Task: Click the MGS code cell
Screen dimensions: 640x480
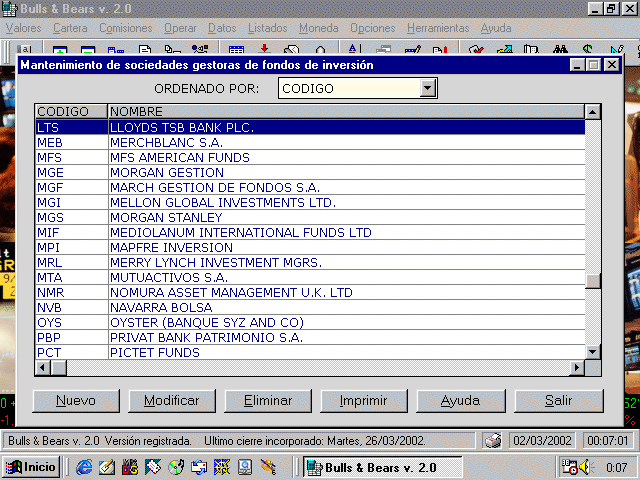Action: coord(71,218)
